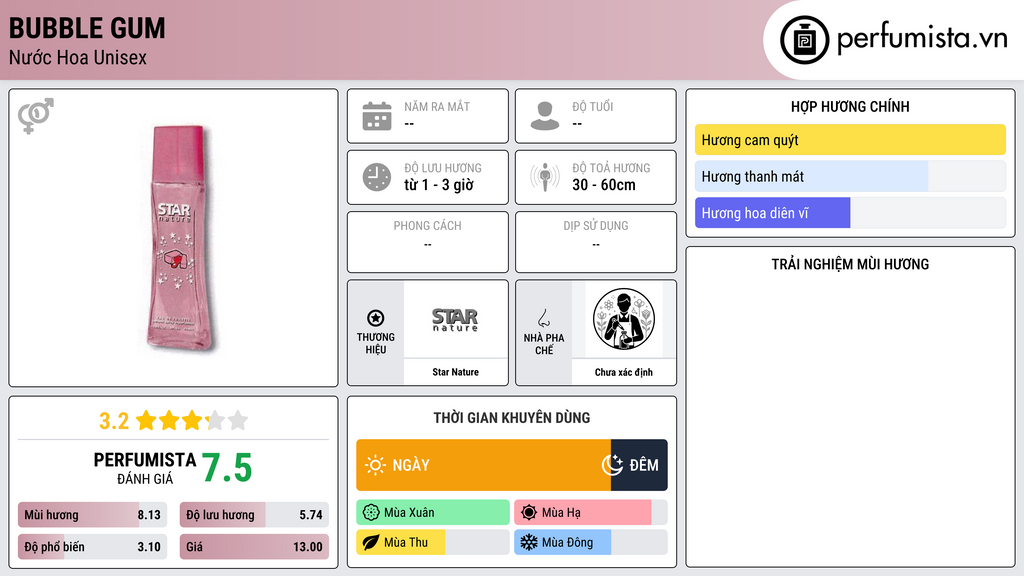The width and height of the screenshot is (1024, 576).
Task: Click the person icon for Độ tuổi
Action: (x=545, y=116)
